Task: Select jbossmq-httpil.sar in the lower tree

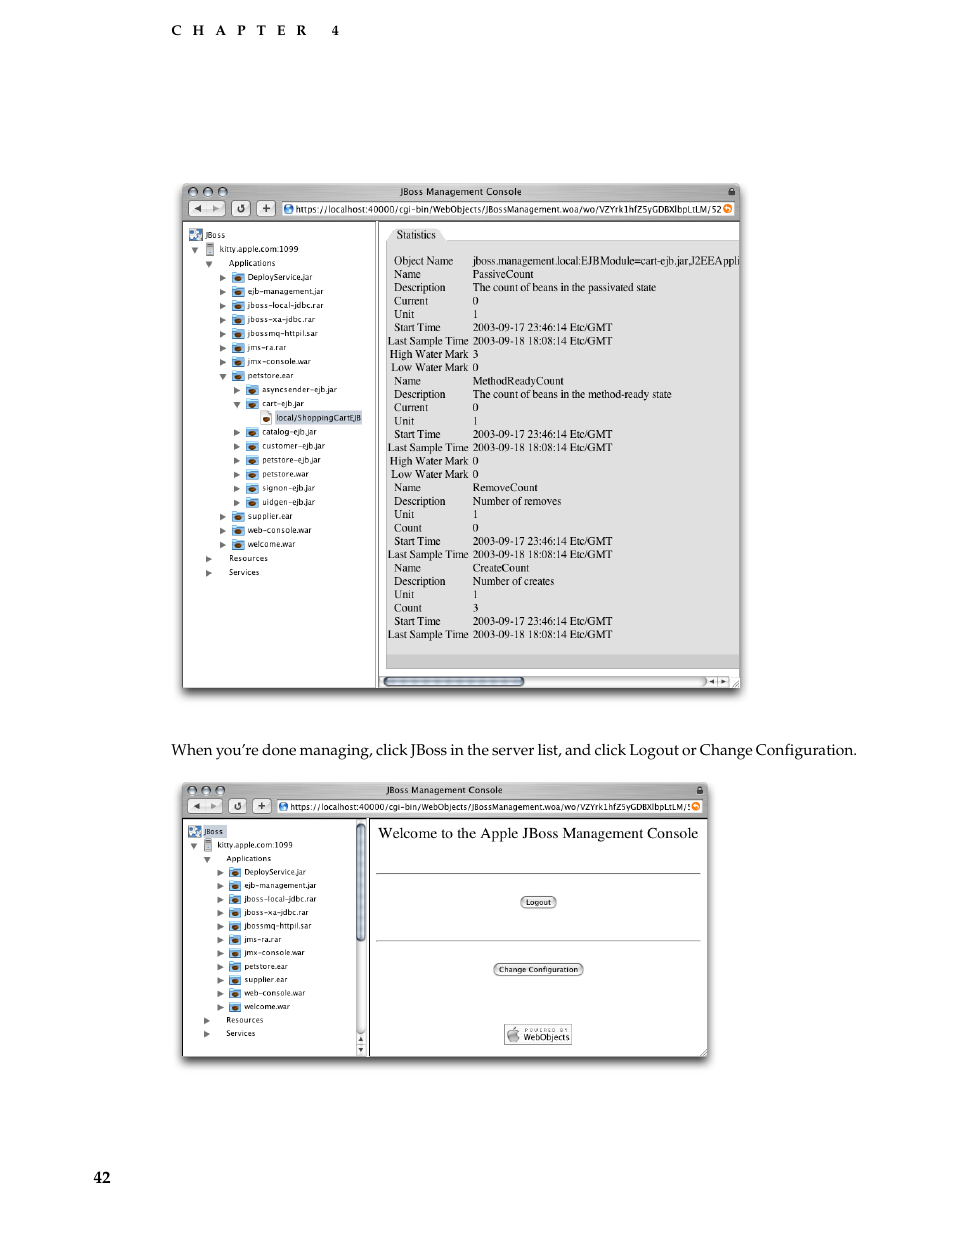Action: tap(278, 926)
